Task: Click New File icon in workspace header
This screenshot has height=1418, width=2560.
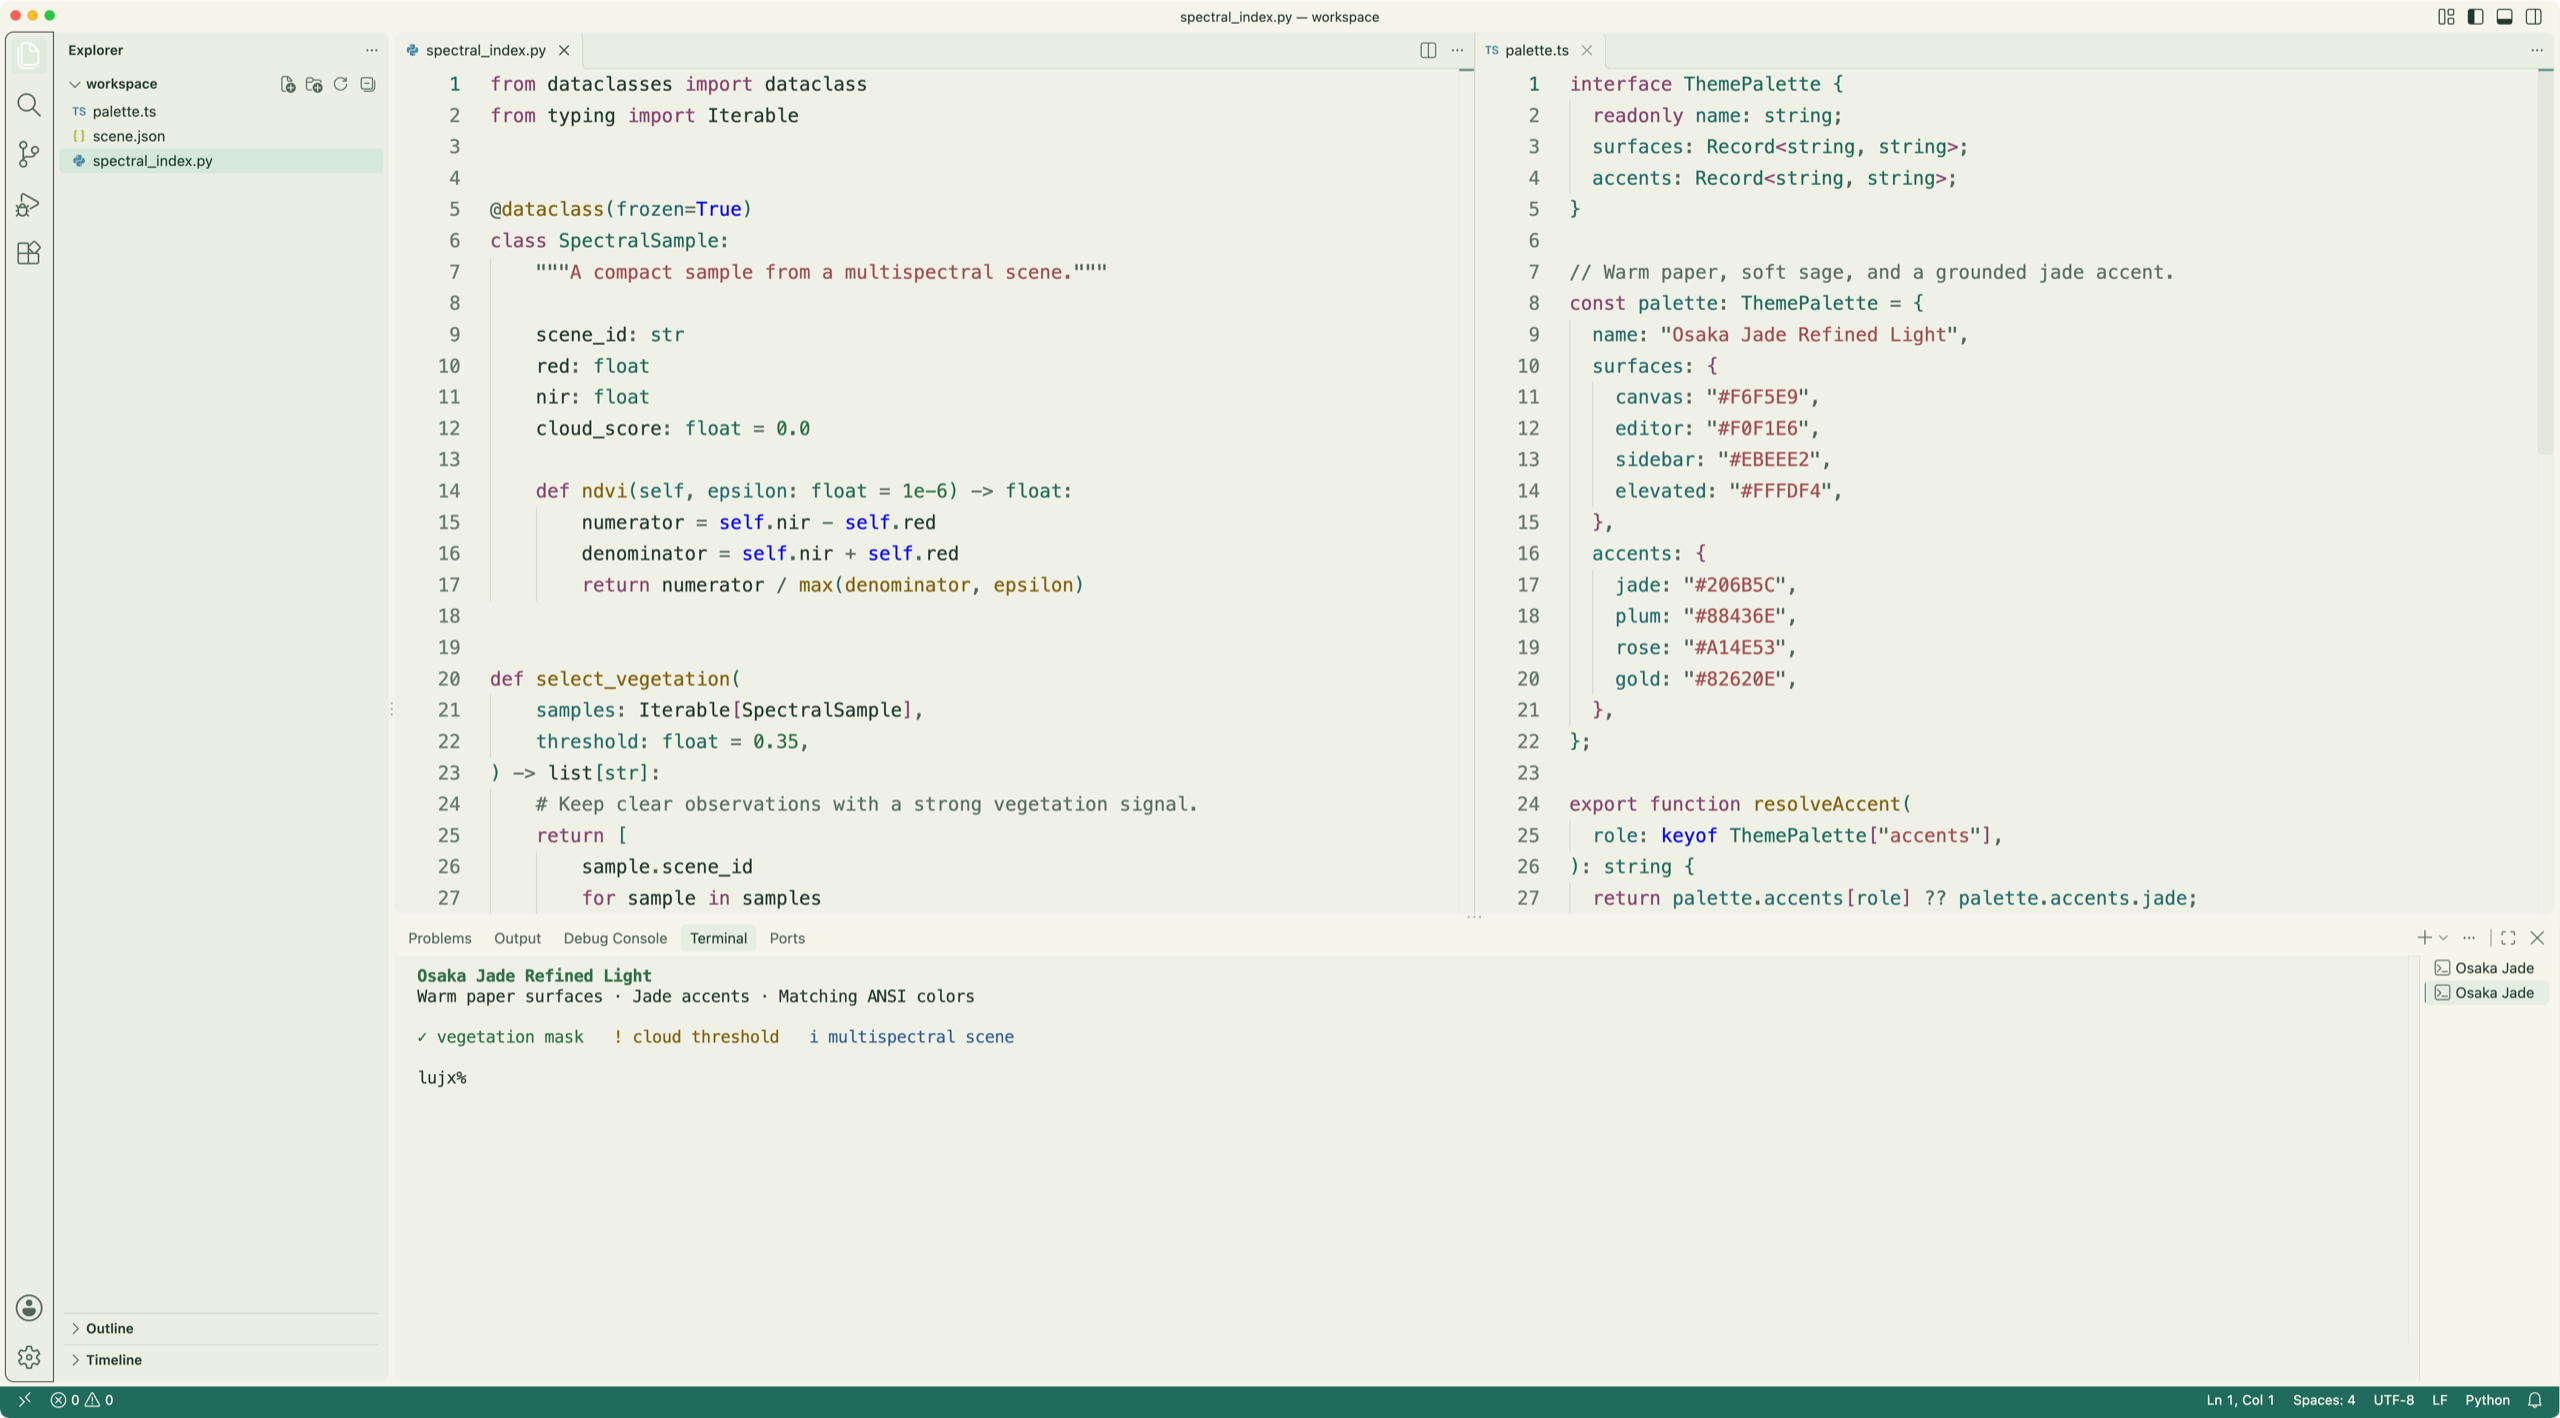Action: pos(288,84)
